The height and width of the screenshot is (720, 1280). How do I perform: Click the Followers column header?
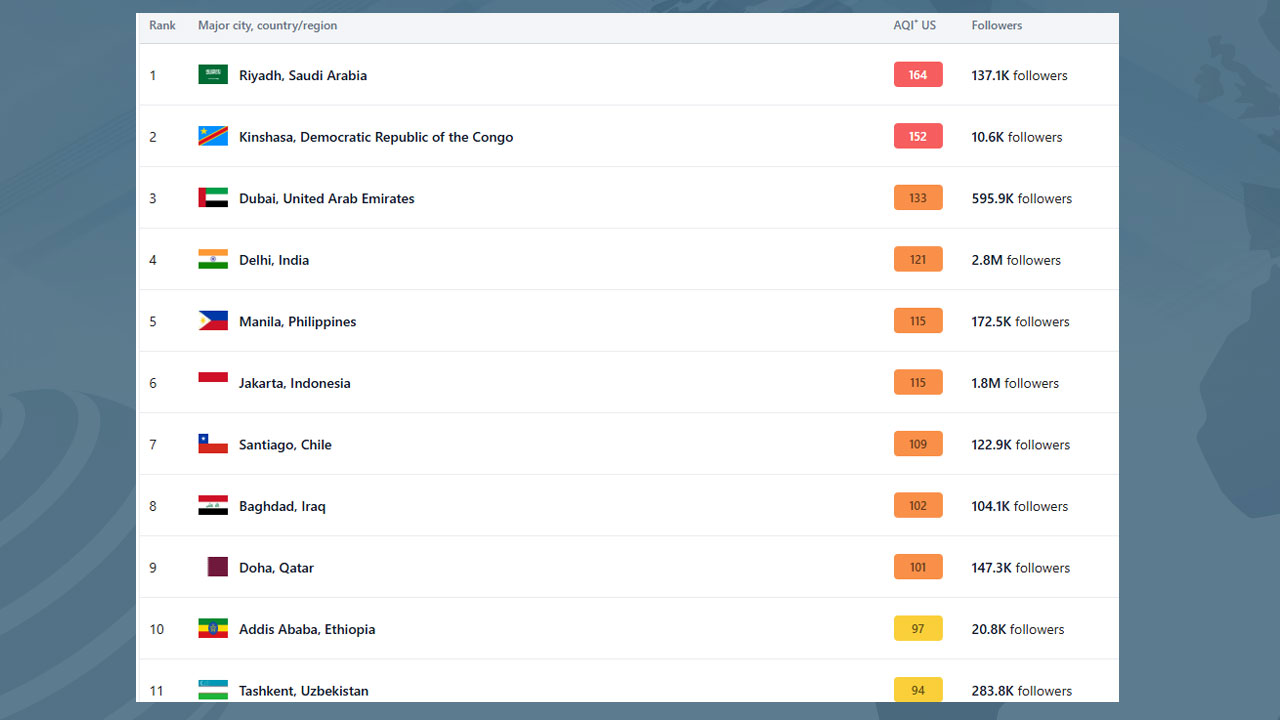pos(996,26)
